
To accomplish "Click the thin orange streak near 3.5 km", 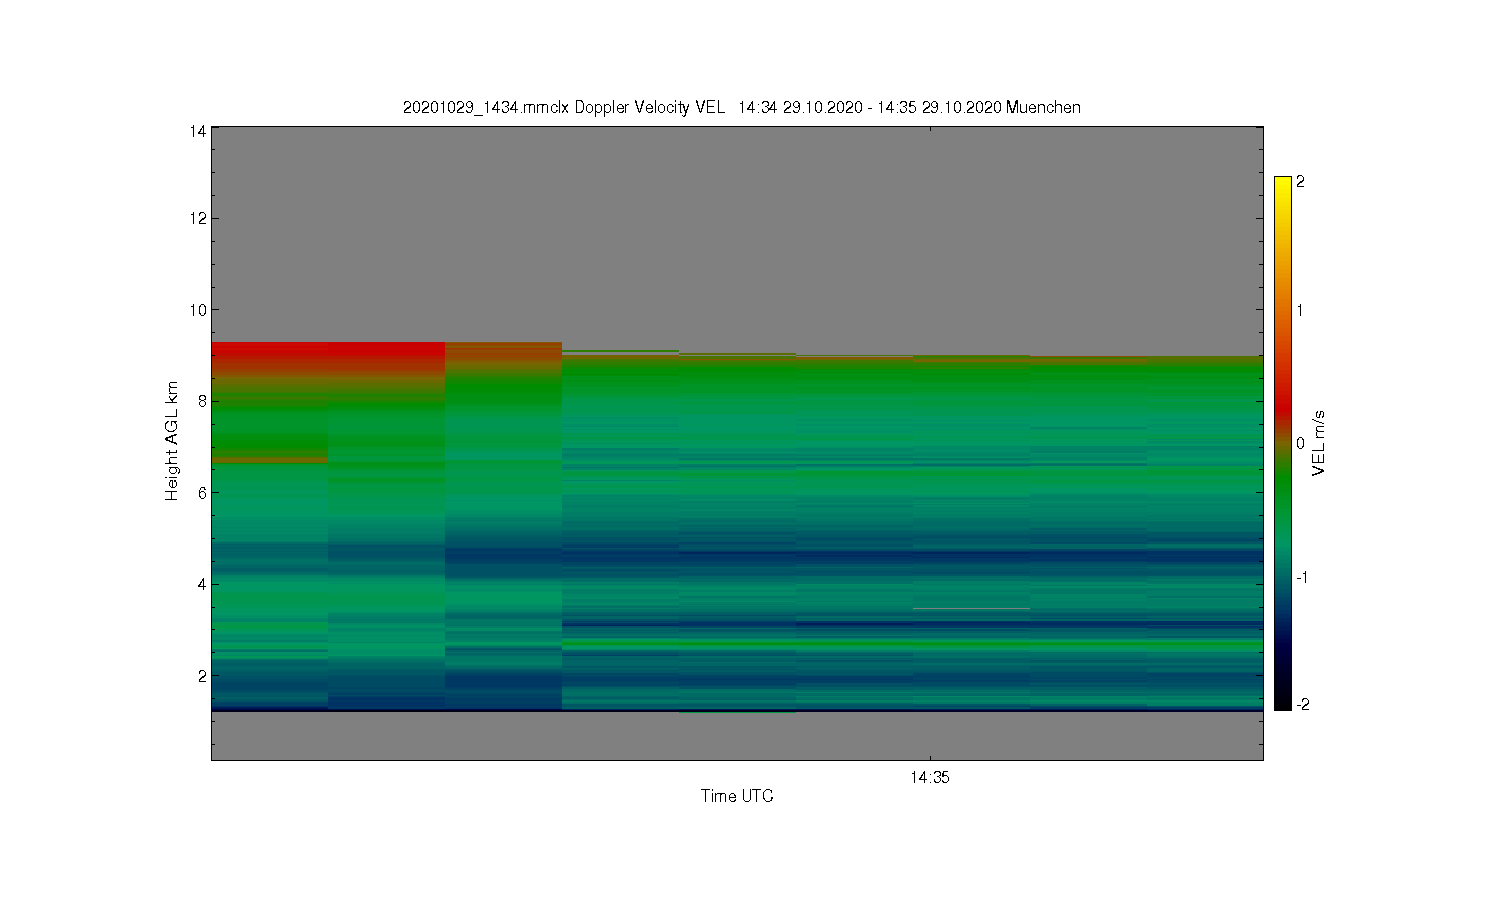I will (971, 608).
